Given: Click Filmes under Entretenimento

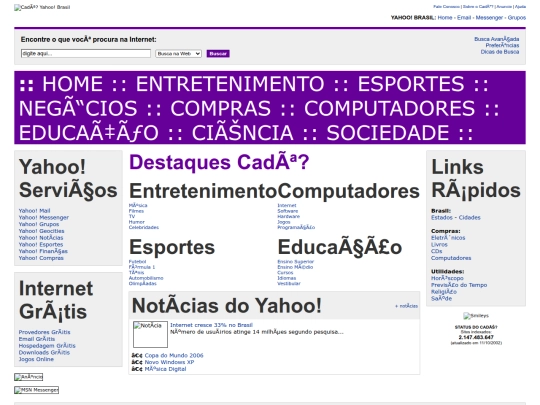Looking at the screenshot, I should 136,211.
